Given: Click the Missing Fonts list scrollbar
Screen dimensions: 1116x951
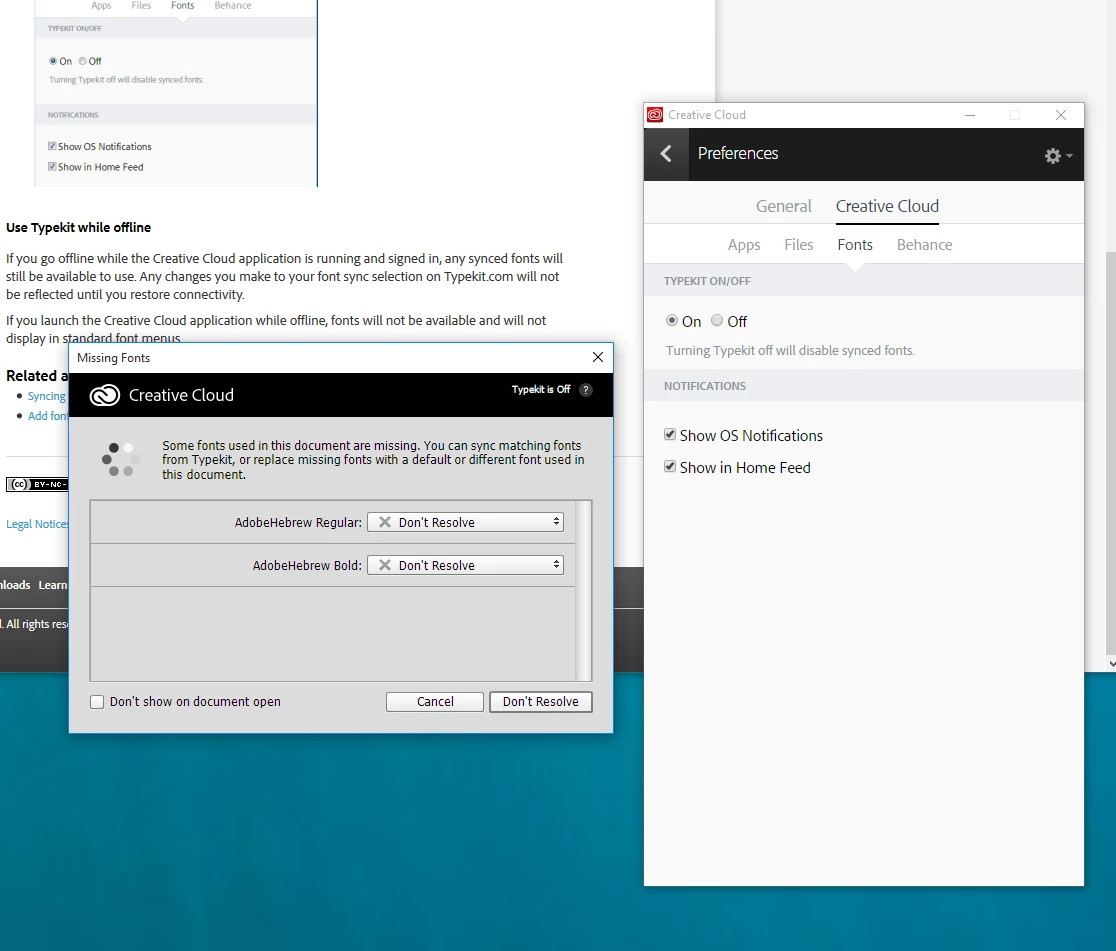Looking at the screenshot, I should (583, 591).
